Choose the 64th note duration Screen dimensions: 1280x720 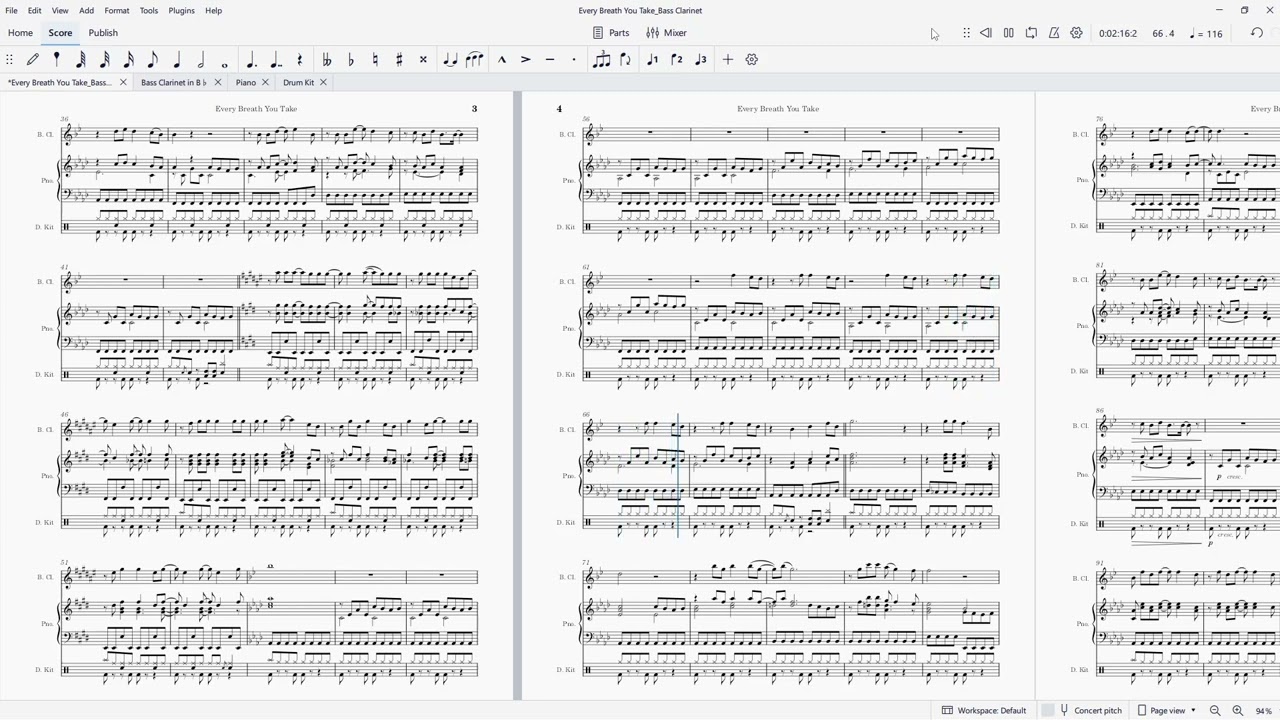(81, 60)
